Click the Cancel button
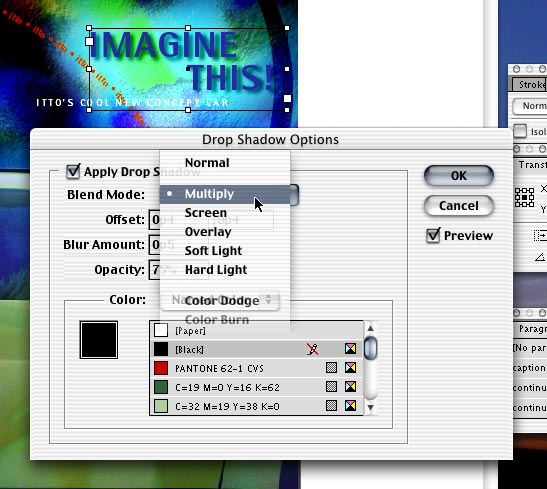 click(459, 206)
